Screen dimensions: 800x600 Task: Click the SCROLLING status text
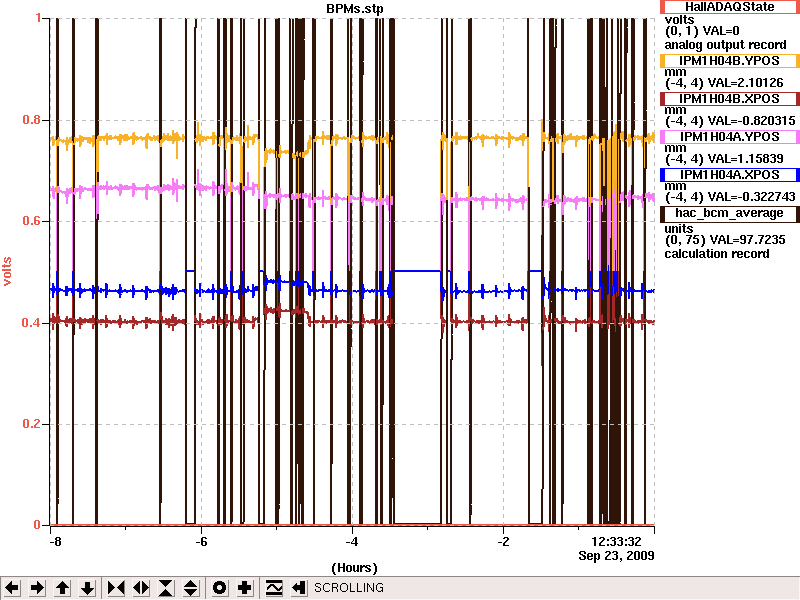(x=349, y=588)
